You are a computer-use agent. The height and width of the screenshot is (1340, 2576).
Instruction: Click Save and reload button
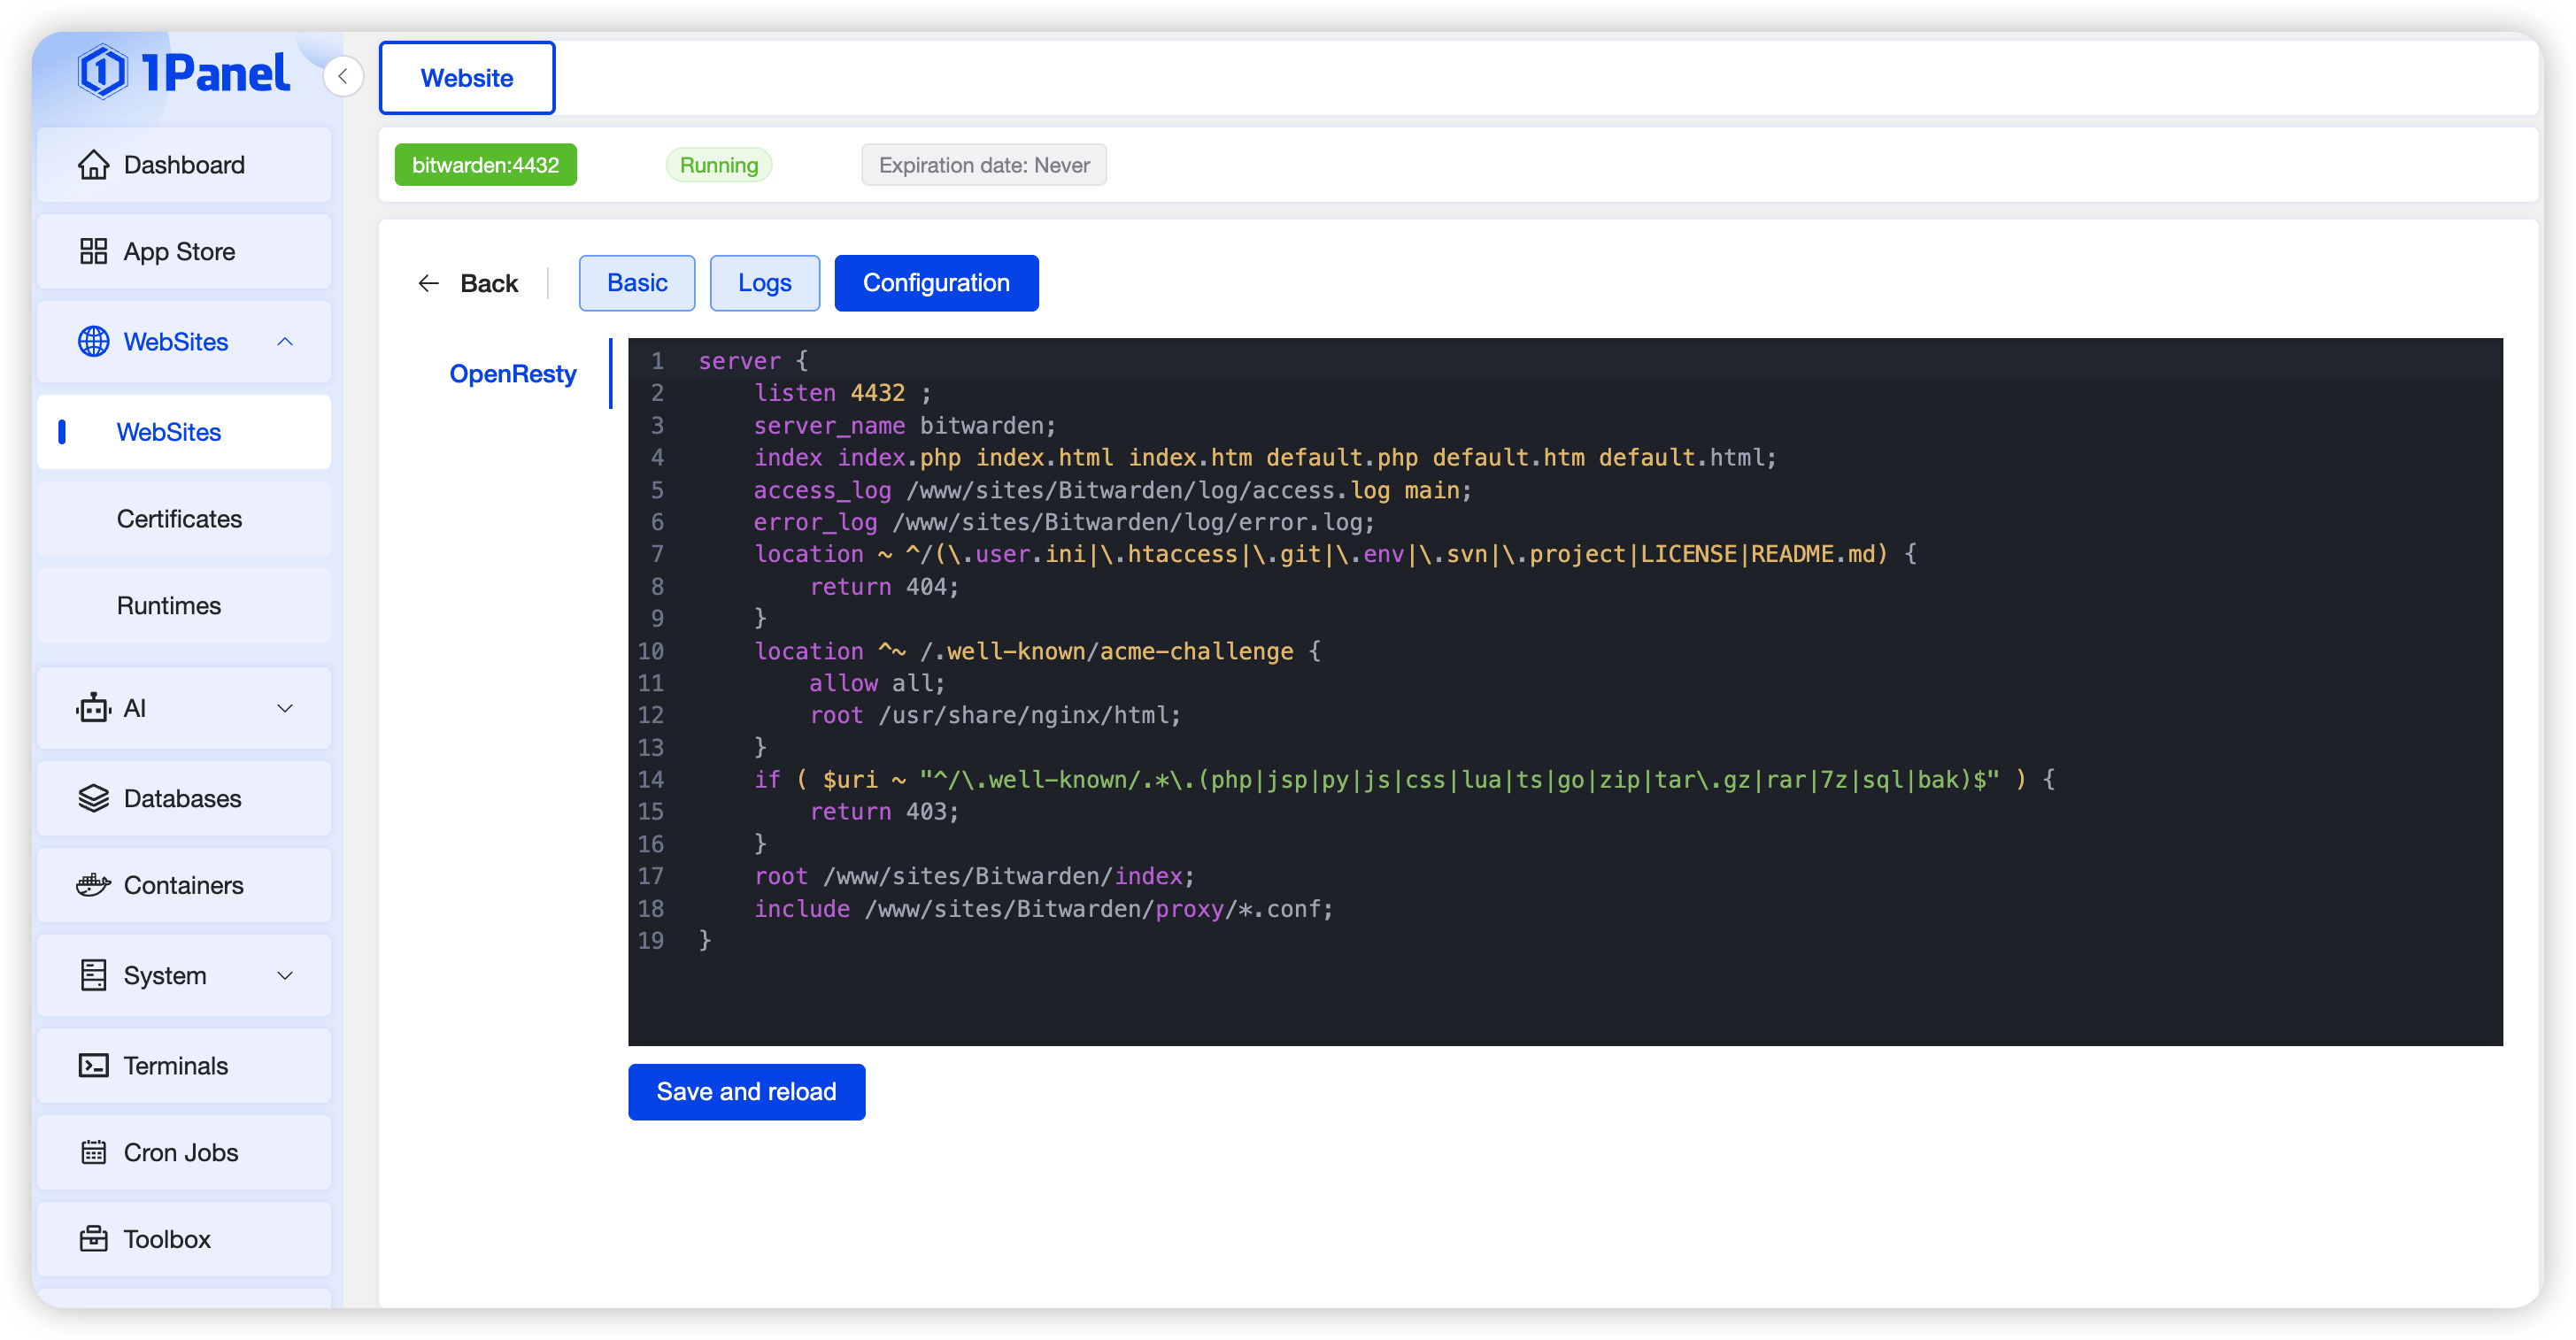click(746, 1091)
